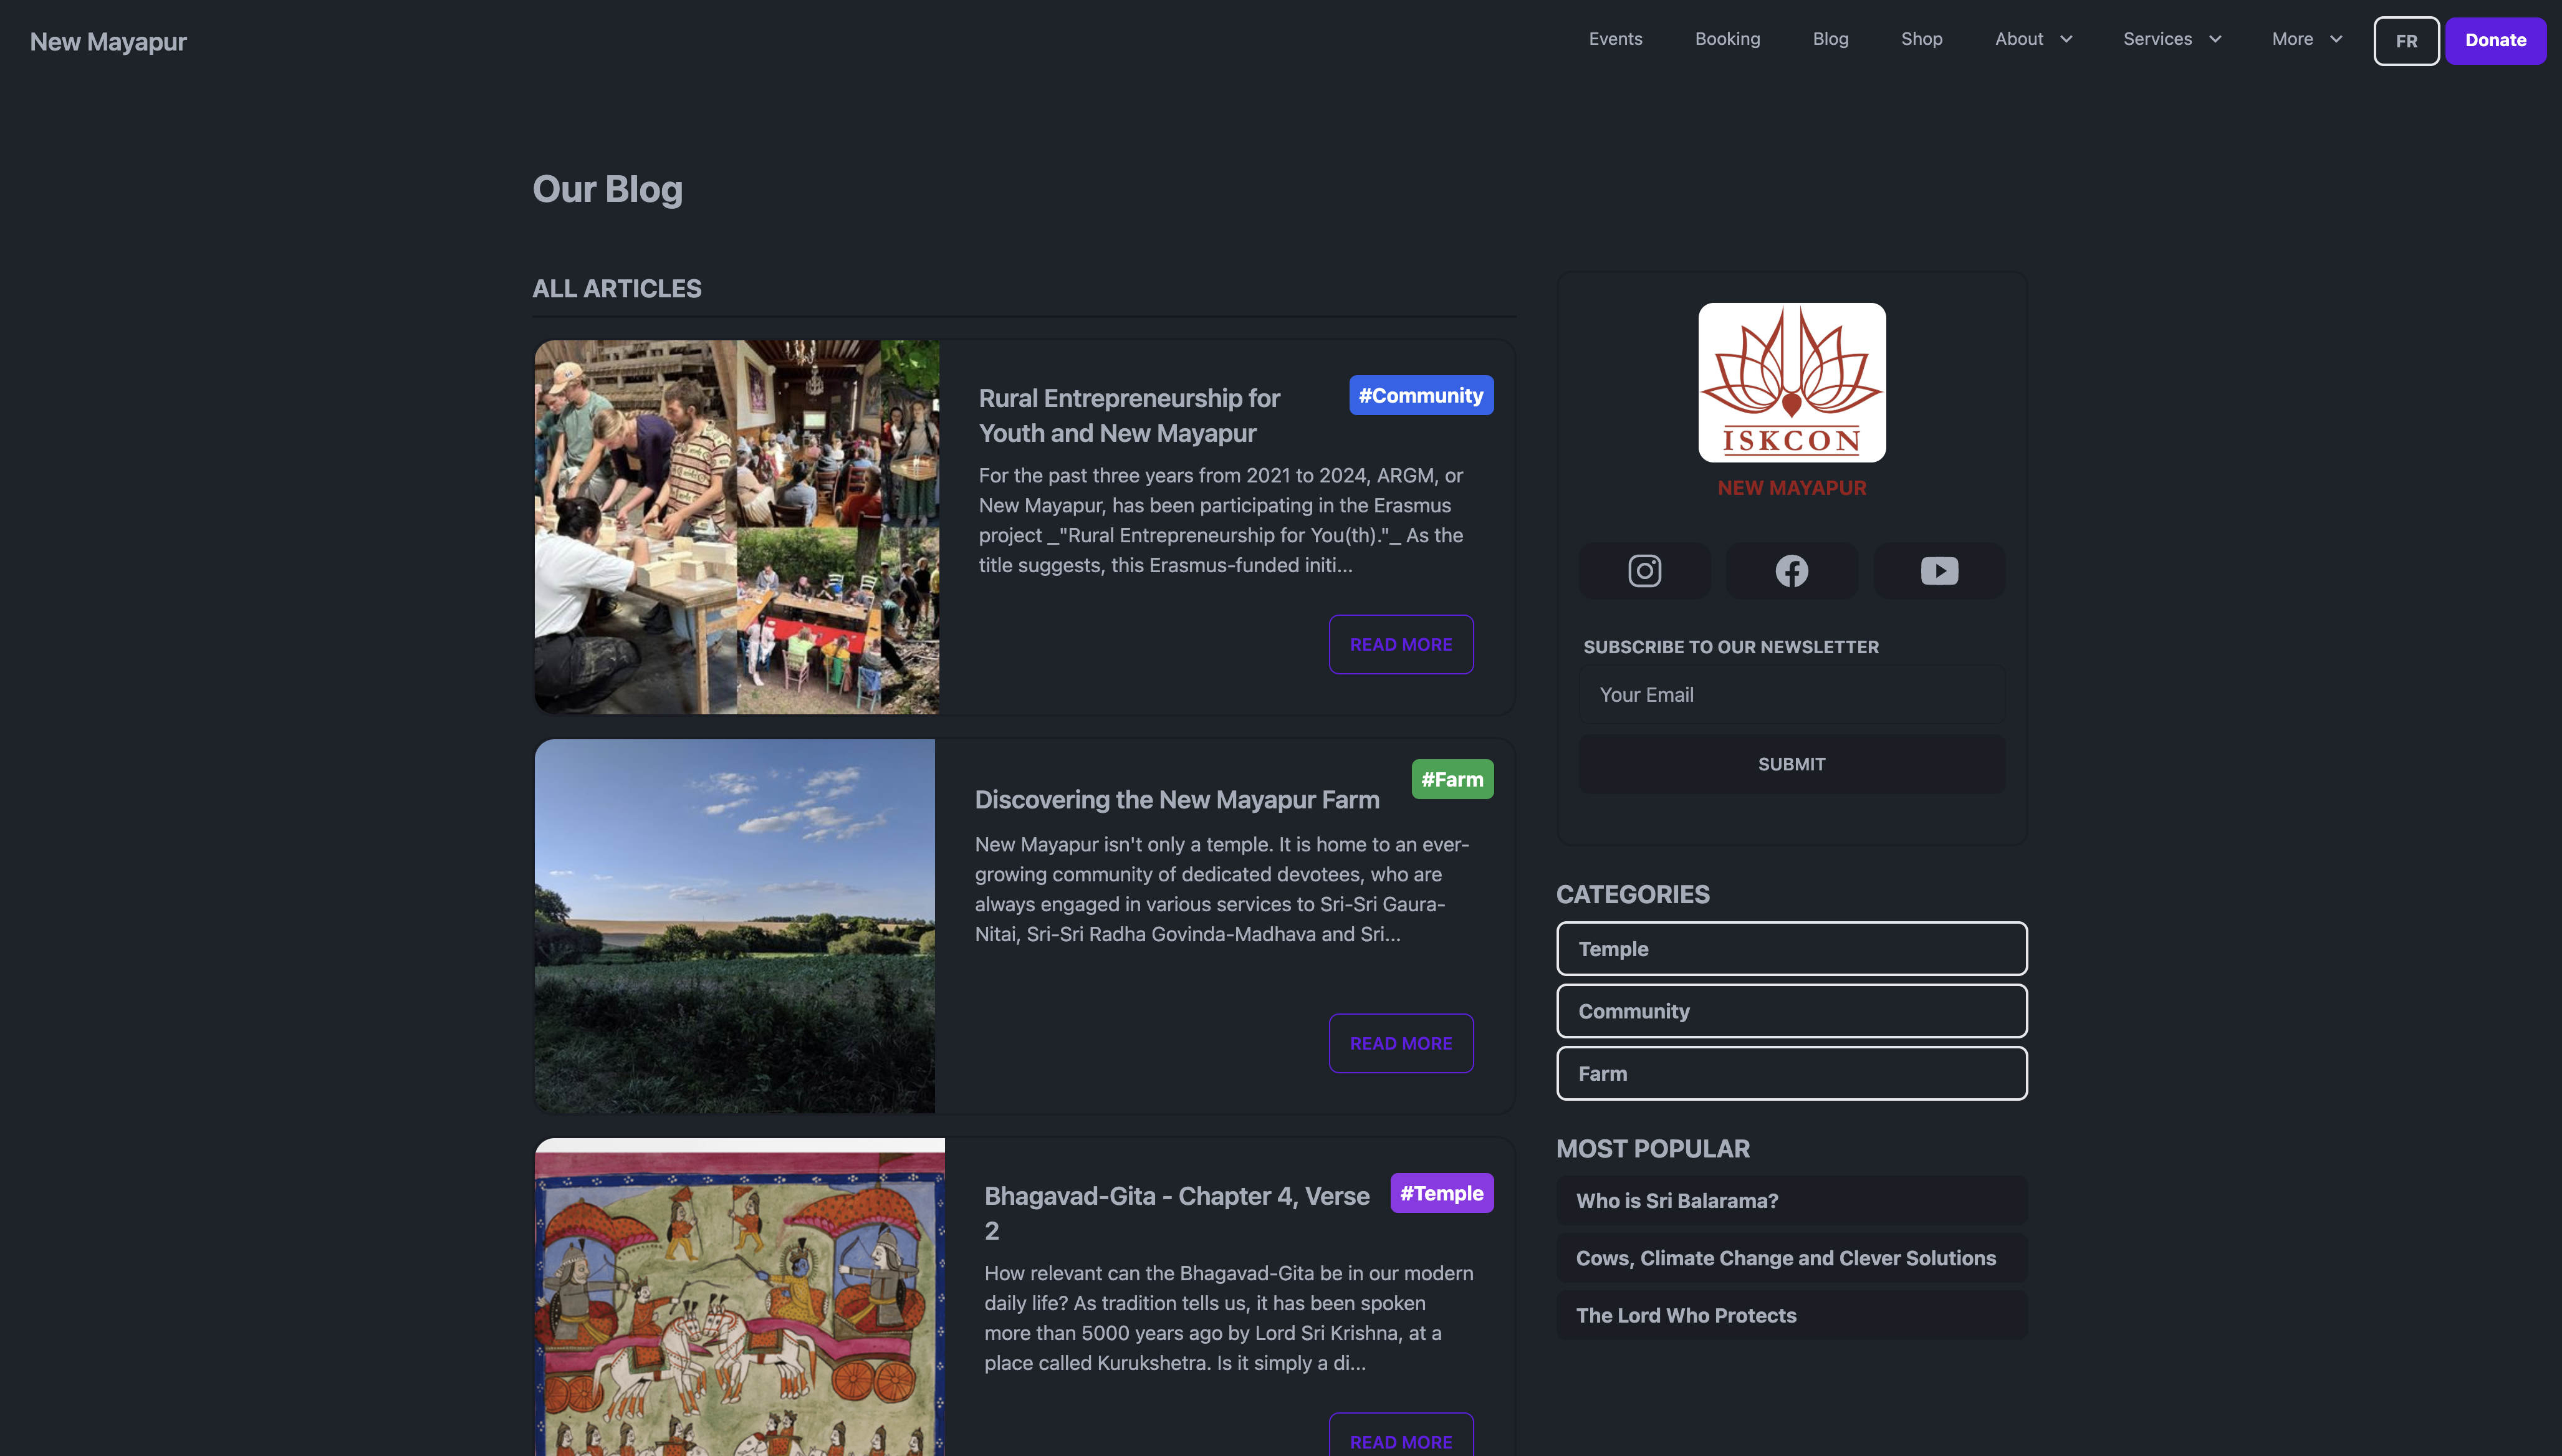Expand the More menu
The width and height of the screenshot is (2562, 1456).
2306,39
